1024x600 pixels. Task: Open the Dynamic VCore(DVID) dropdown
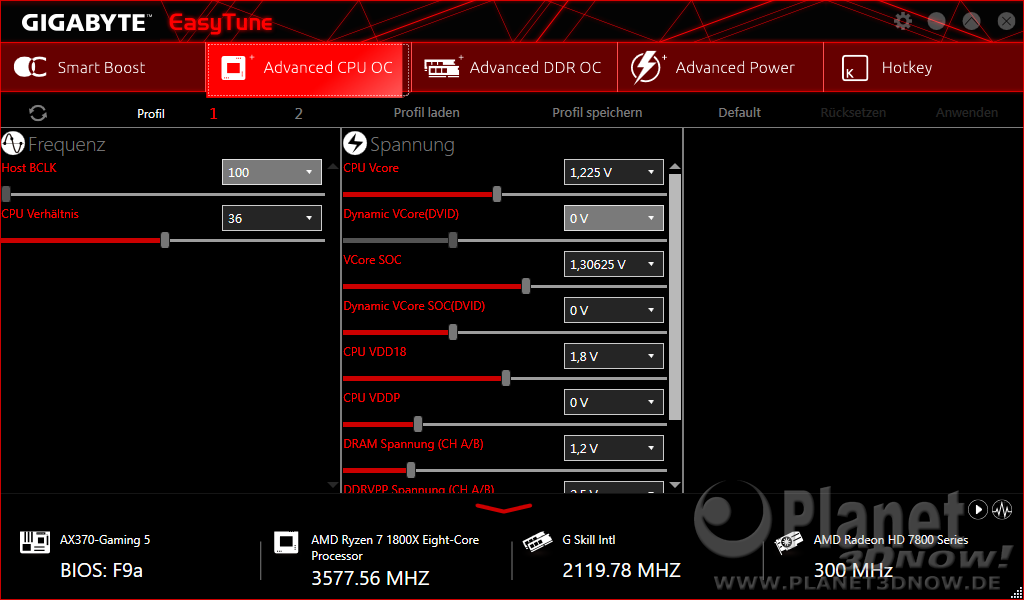(x=614, y=218)
